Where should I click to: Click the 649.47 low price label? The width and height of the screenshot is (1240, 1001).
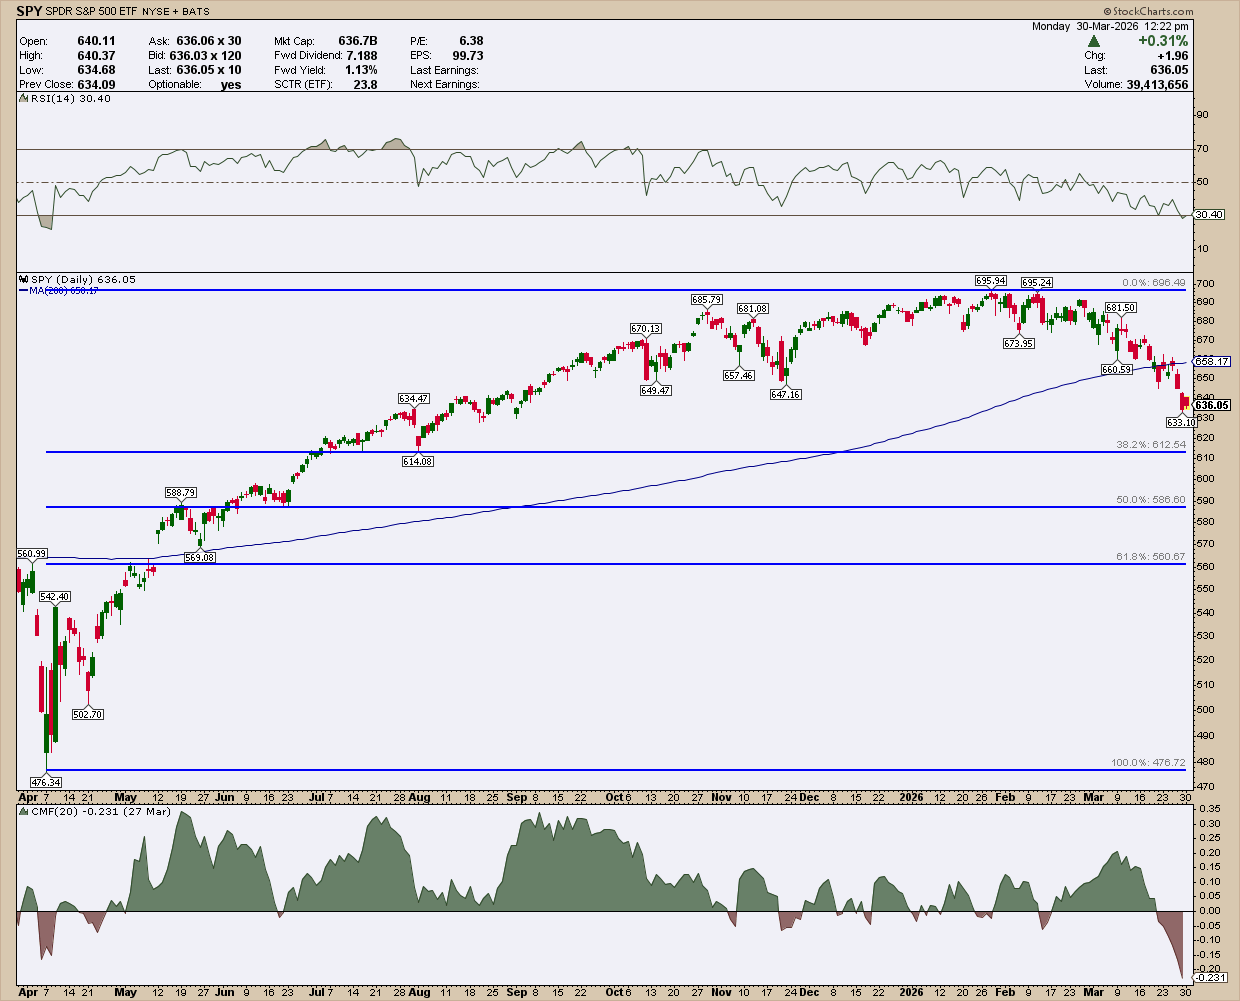pos(655,390)
